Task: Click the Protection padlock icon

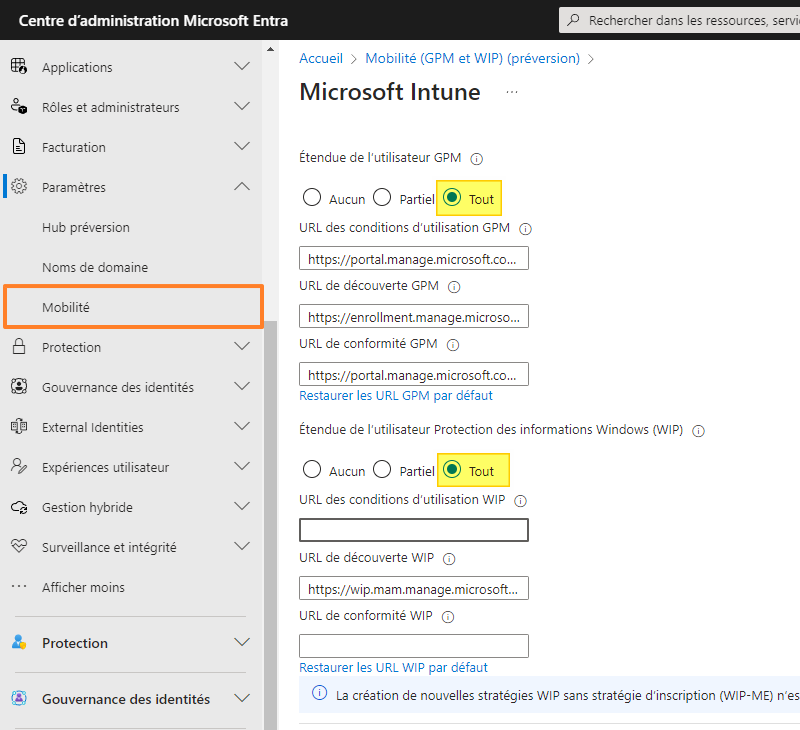Action: 18,347
